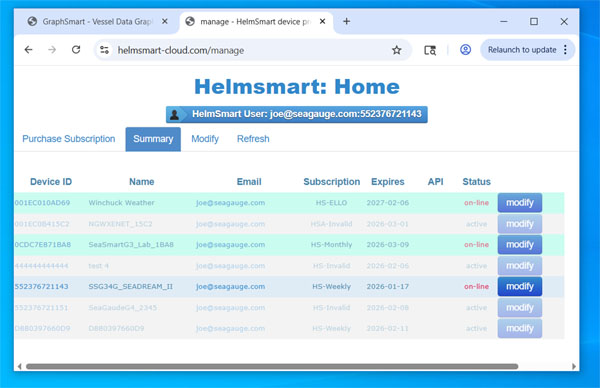Click the Expires column header
This screenshot has height=388, width=600.
(388, 182)
